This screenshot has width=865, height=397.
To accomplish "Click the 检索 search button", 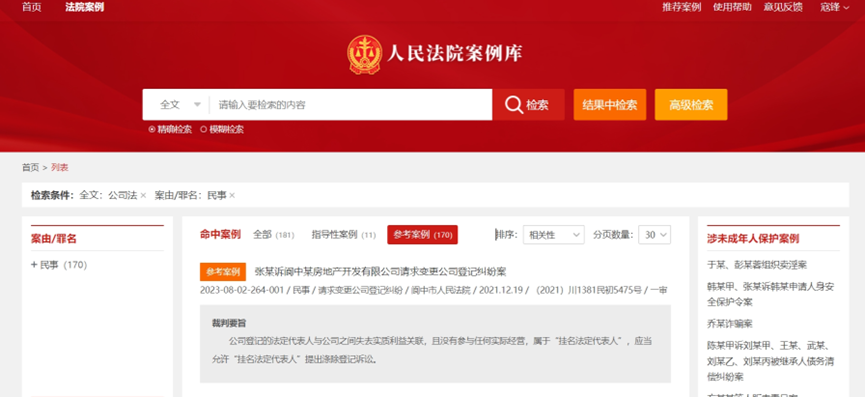I will 528,105.
